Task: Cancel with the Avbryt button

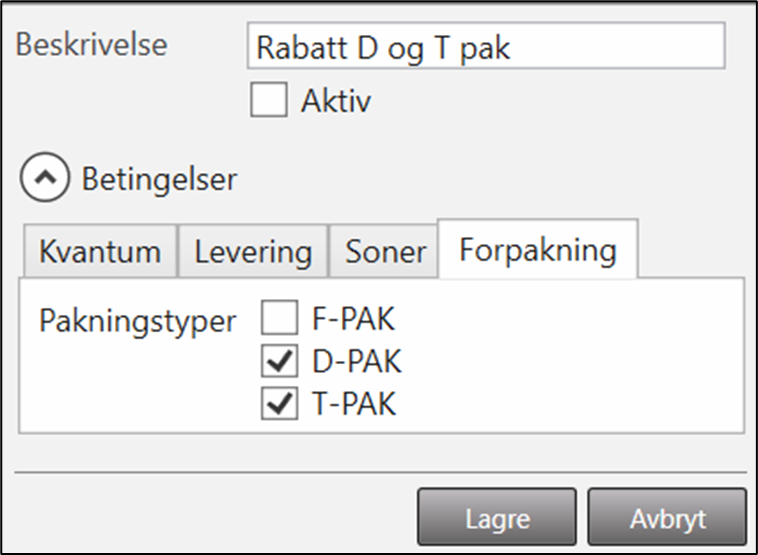Action: (x=667, y=520)
